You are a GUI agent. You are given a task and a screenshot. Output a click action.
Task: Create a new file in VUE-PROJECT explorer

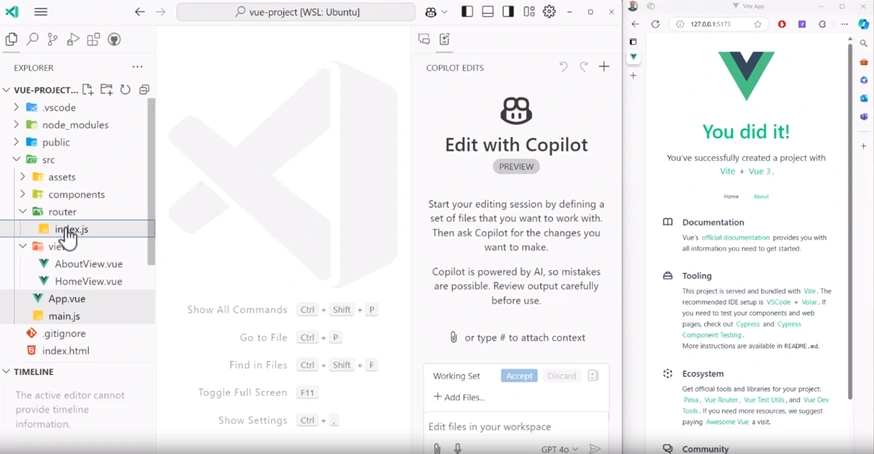pos(88,89)
